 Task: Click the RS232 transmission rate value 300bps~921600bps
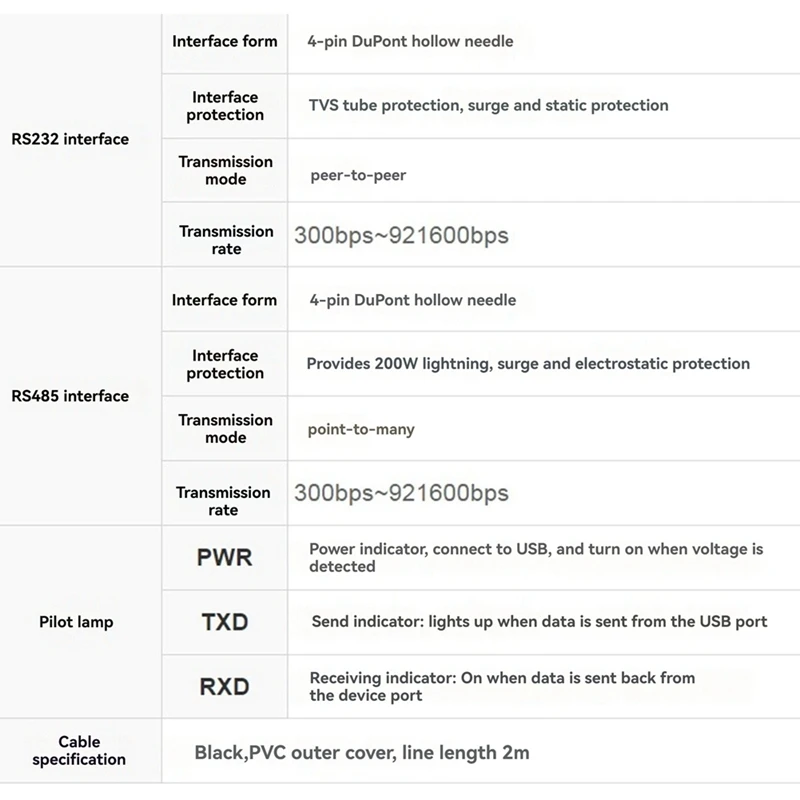pos(401,236)
